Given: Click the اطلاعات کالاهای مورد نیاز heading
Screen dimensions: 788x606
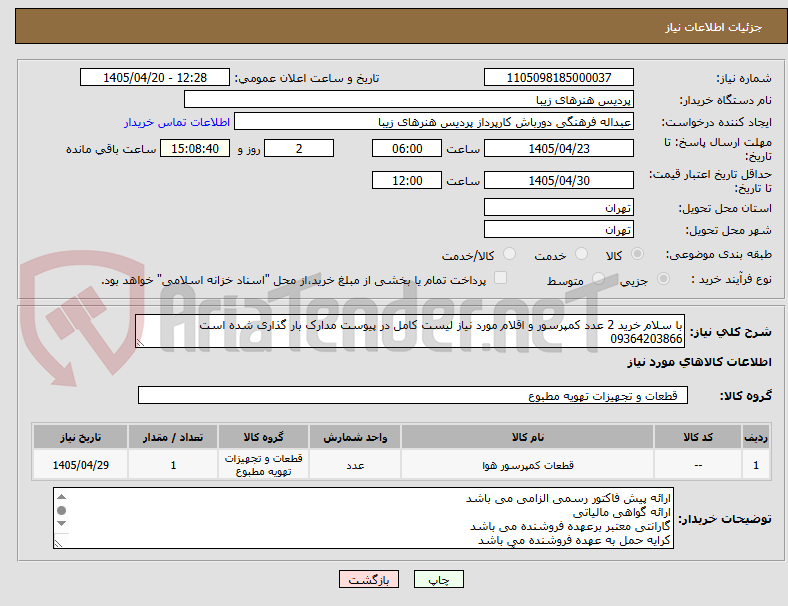Looking at the screenshot, I should (699, 362).
